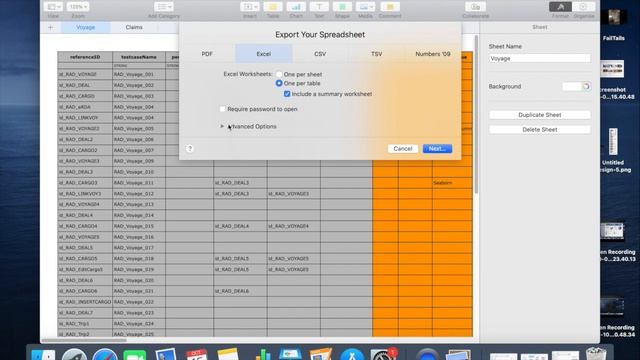640x360 pixels.
Task: Click the referenceID column header
Action: click(85, 57)
